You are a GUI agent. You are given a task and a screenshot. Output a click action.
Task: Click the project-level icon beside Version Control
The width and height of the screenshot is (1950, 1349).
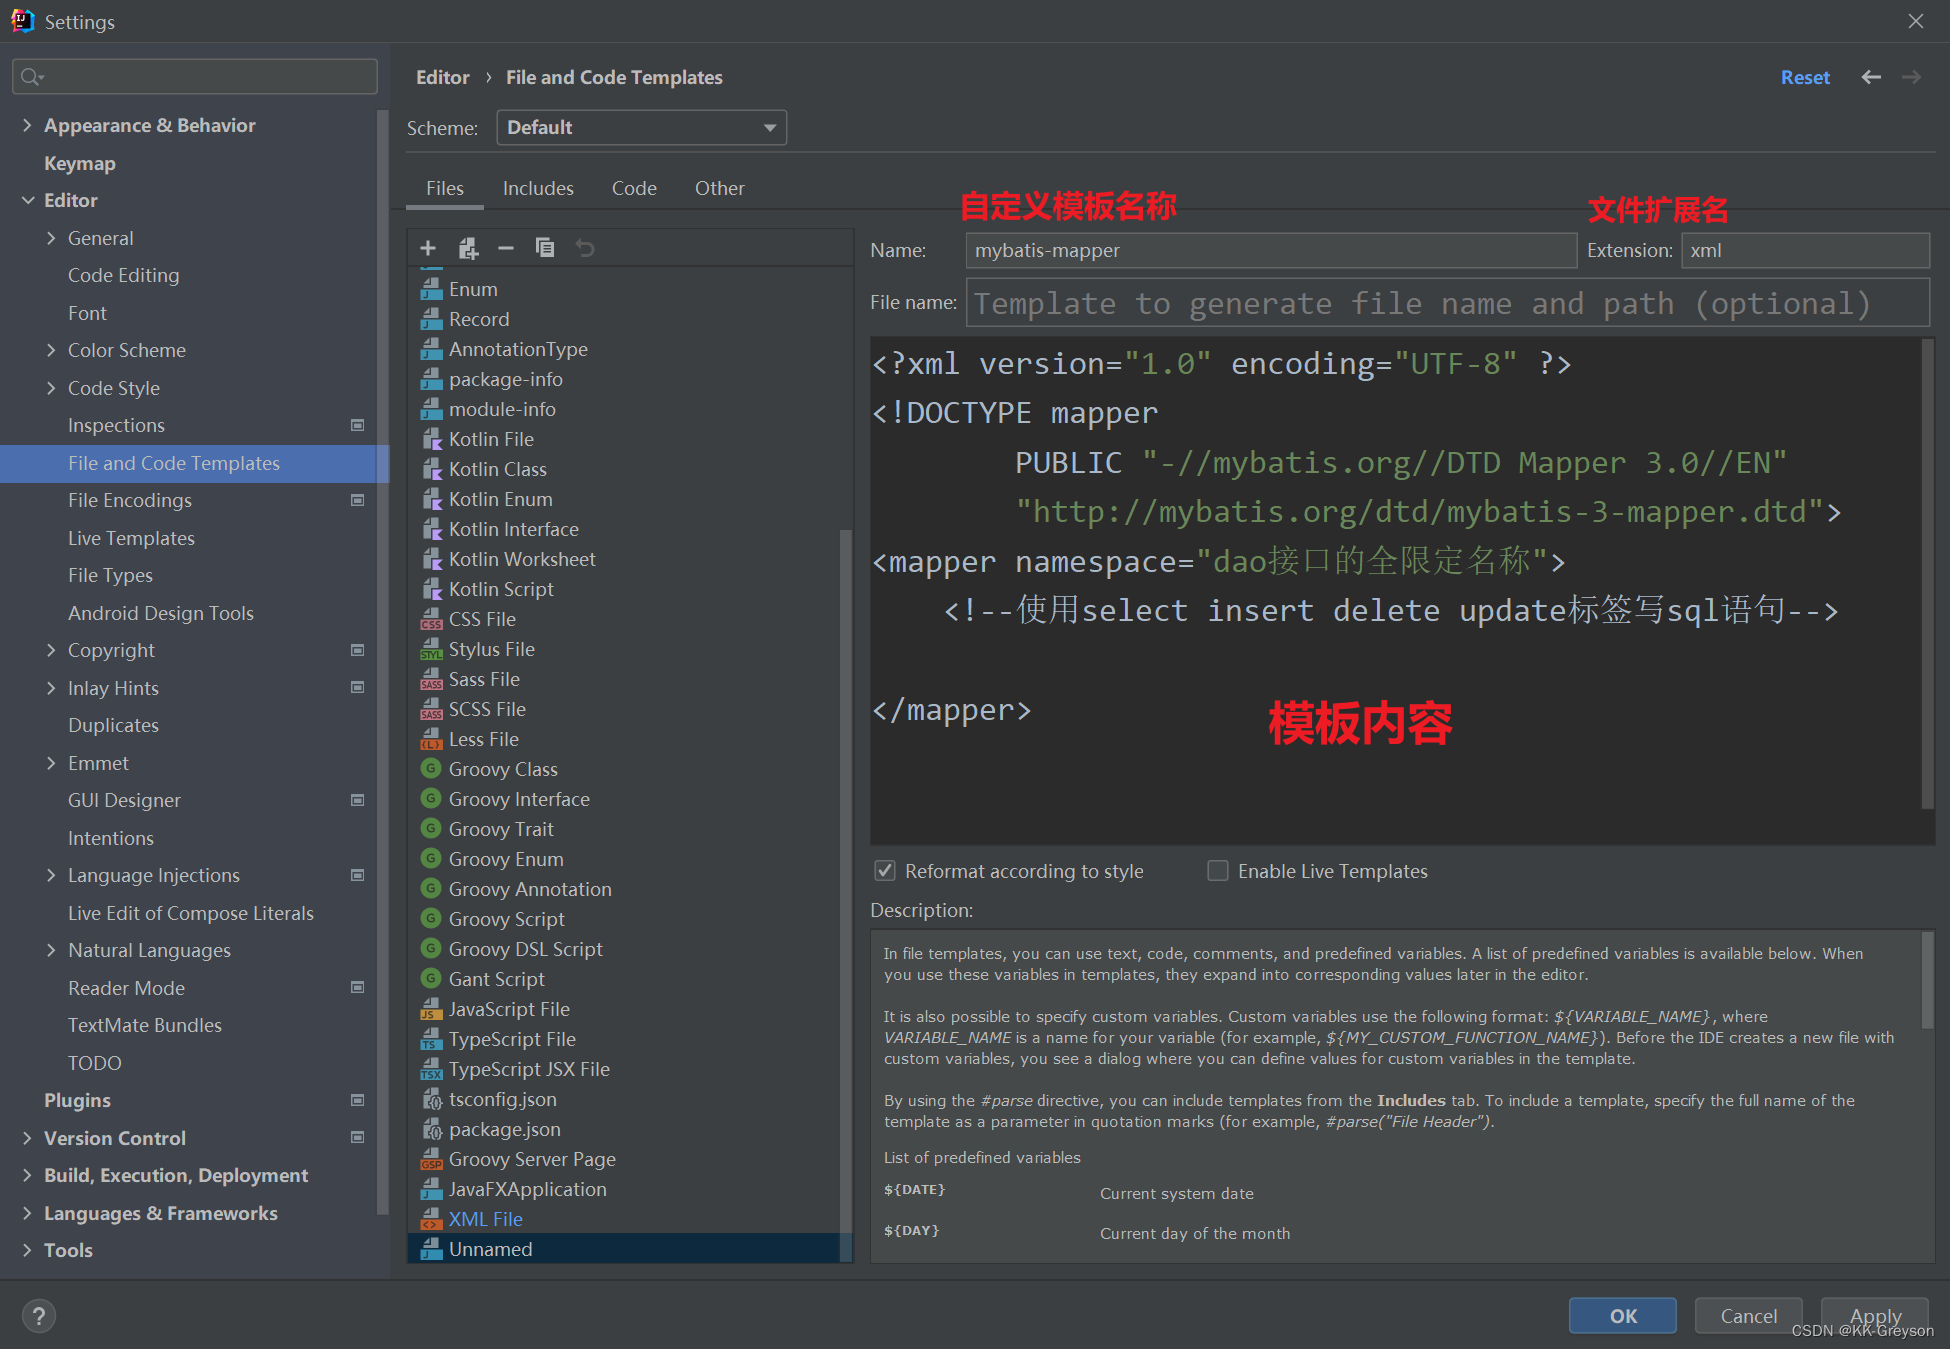tap(357, 1137)
